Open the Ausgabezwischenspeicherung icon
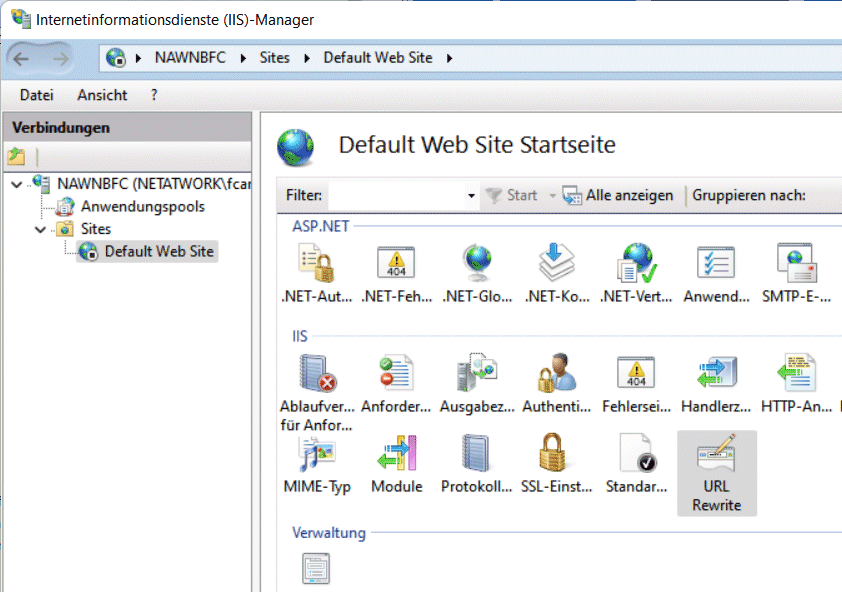The image size is (842, 592). (477, 372)
